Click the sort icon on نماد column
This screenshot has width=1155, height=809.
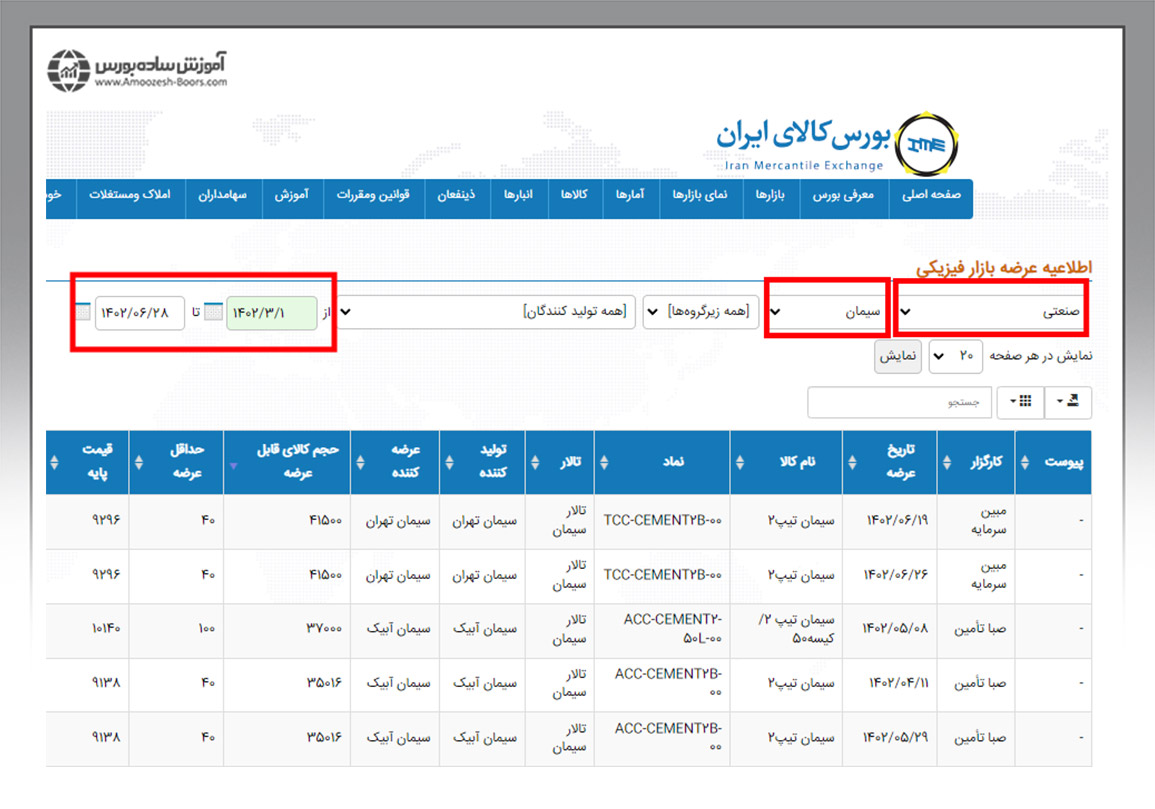pos(603,462)
